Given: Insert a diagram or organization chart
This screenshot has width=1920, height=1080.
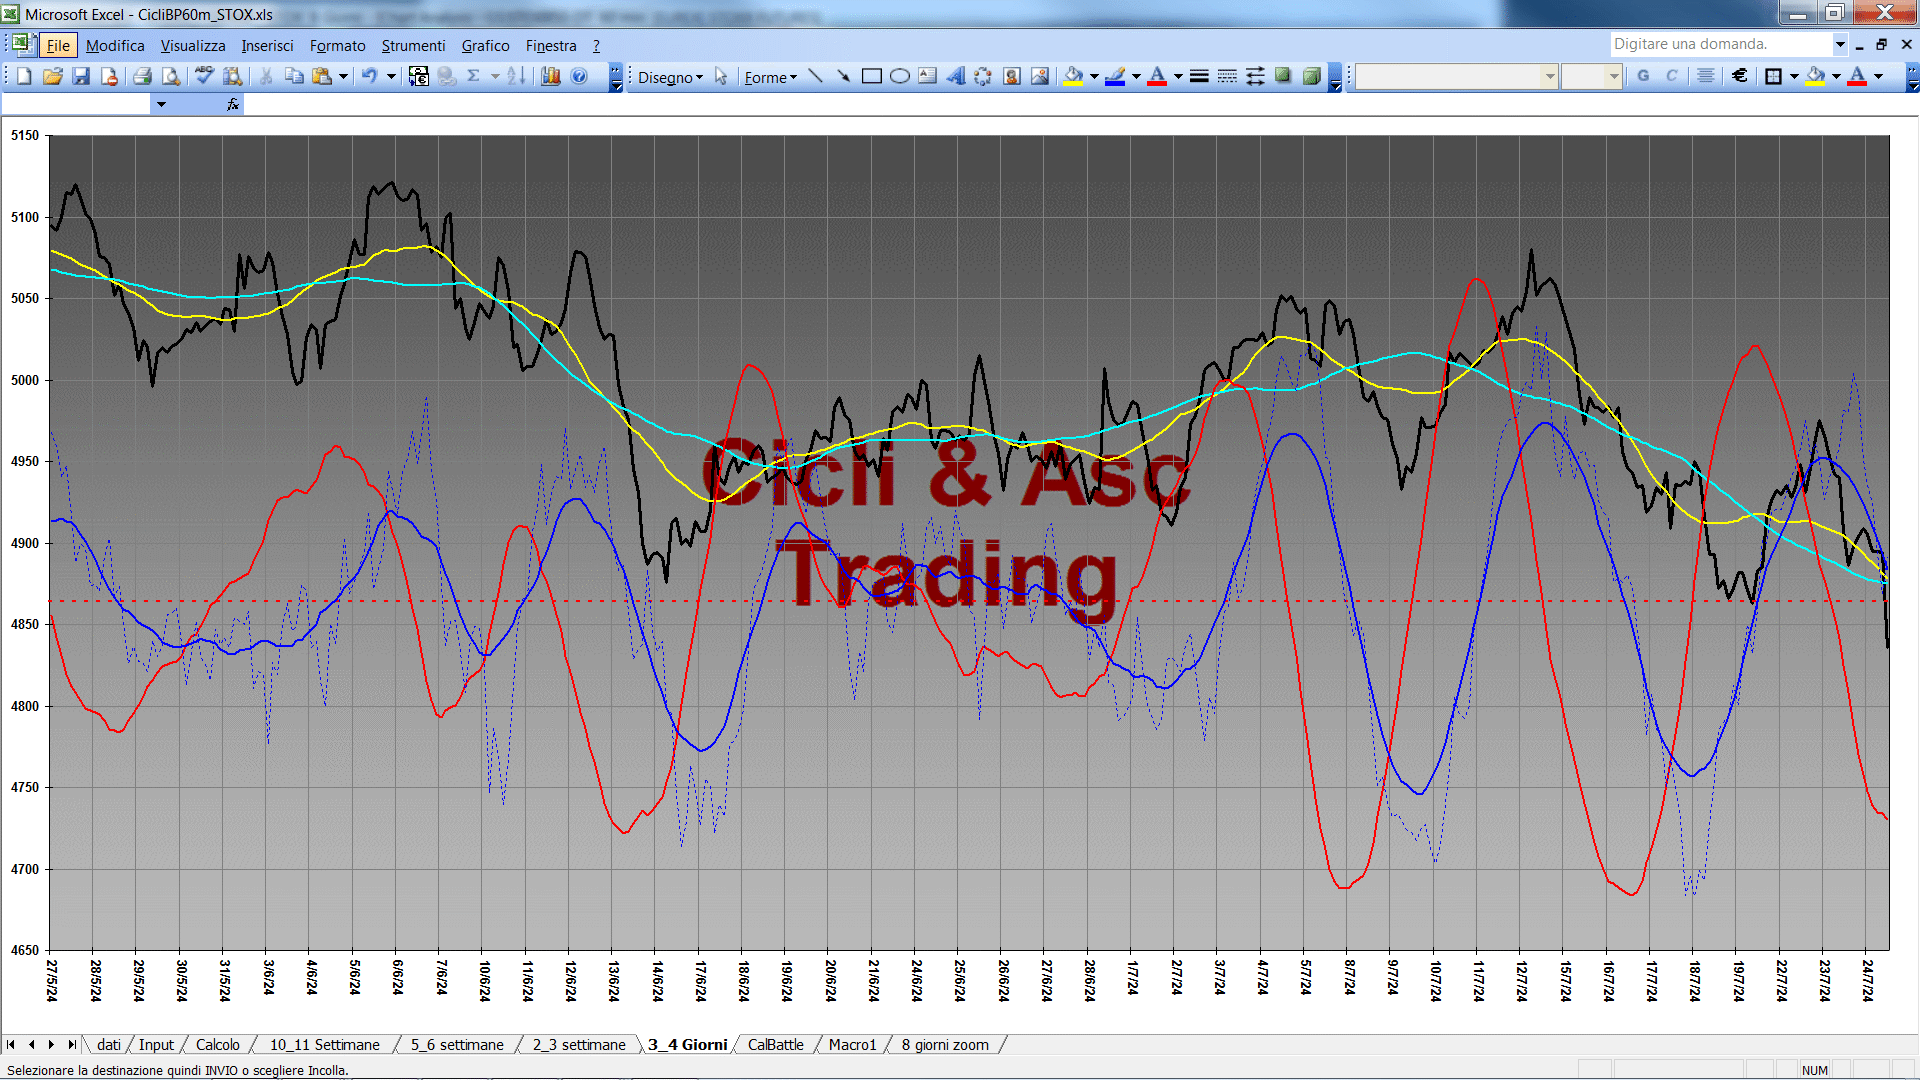Looking at the screenshot, I should 983,76.
